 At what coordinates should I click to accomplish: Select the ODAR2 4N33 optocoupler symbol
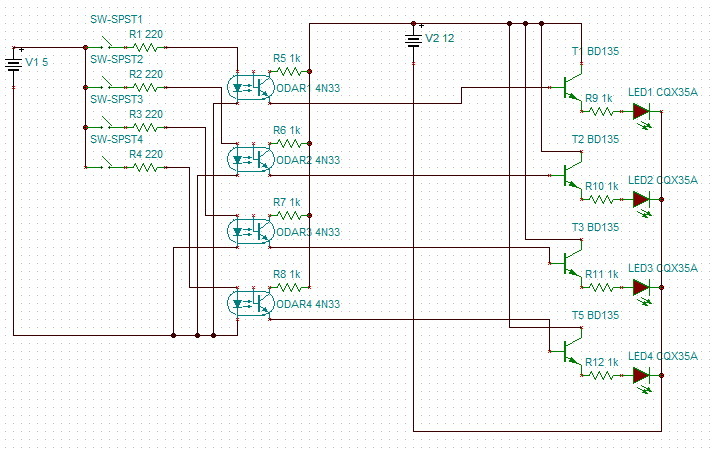coord(251,159)
